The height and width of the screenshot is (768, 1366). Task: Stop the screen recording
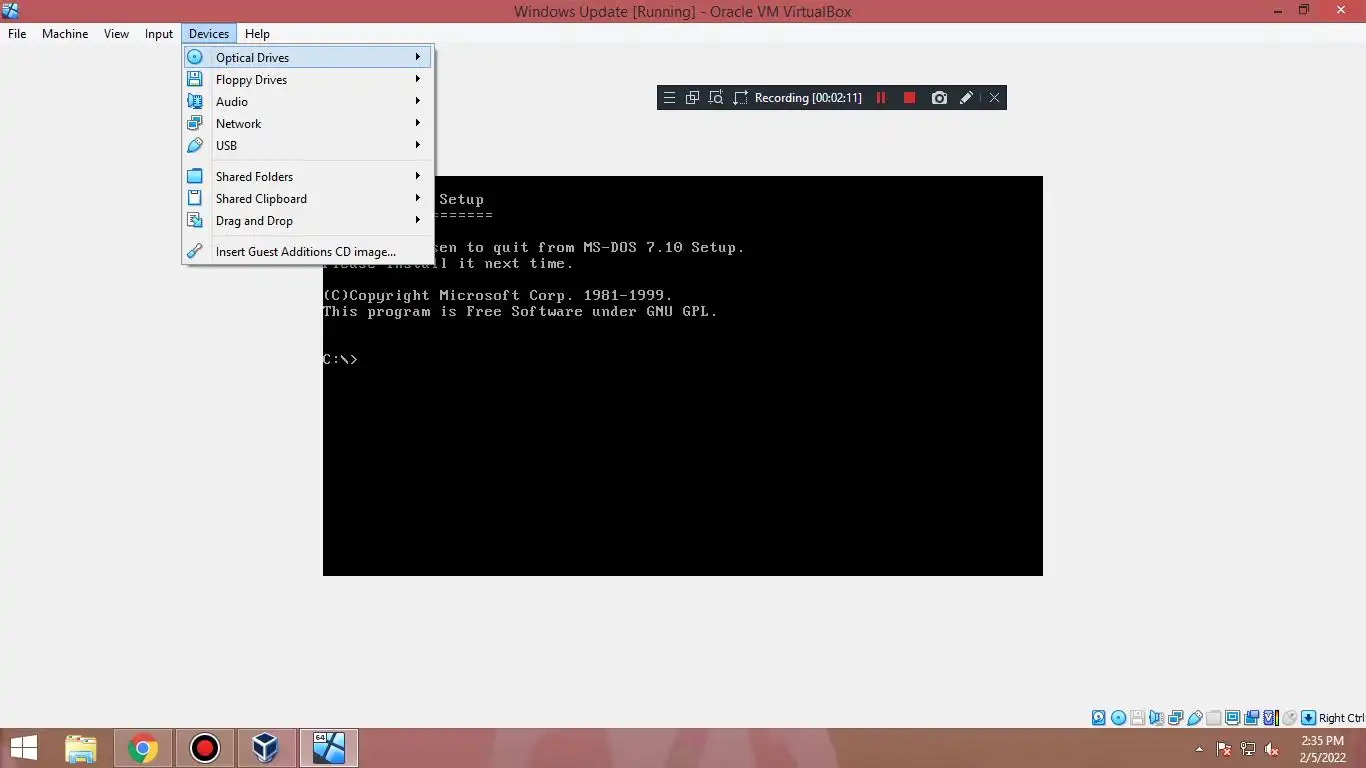909,98
